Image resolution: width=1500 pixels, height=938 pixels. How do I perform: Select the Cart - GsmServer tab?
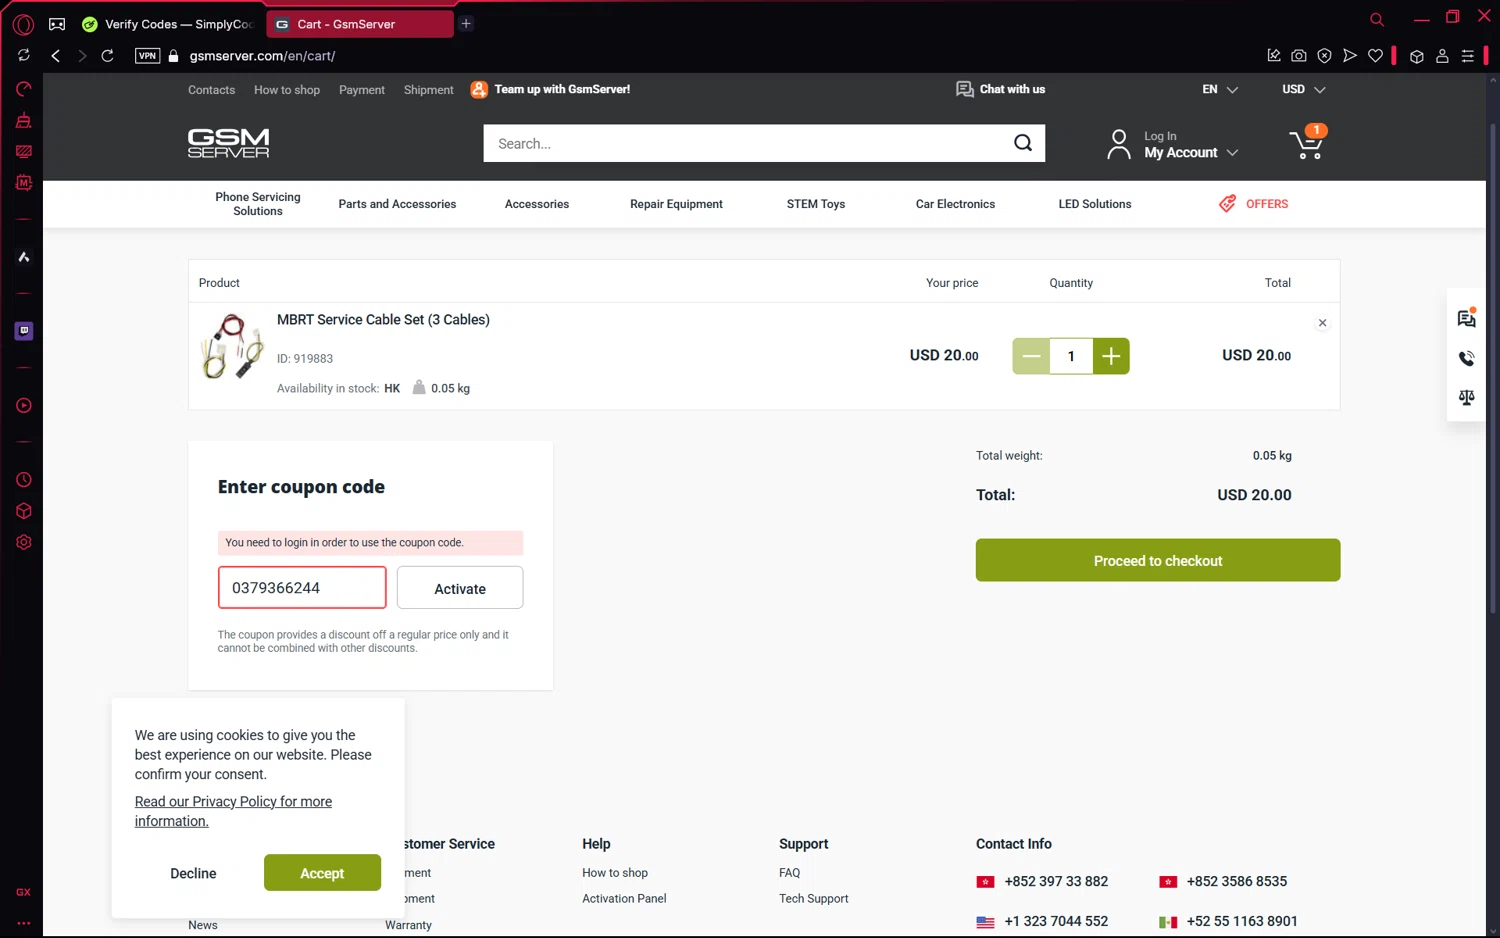(x=360, y=24)
